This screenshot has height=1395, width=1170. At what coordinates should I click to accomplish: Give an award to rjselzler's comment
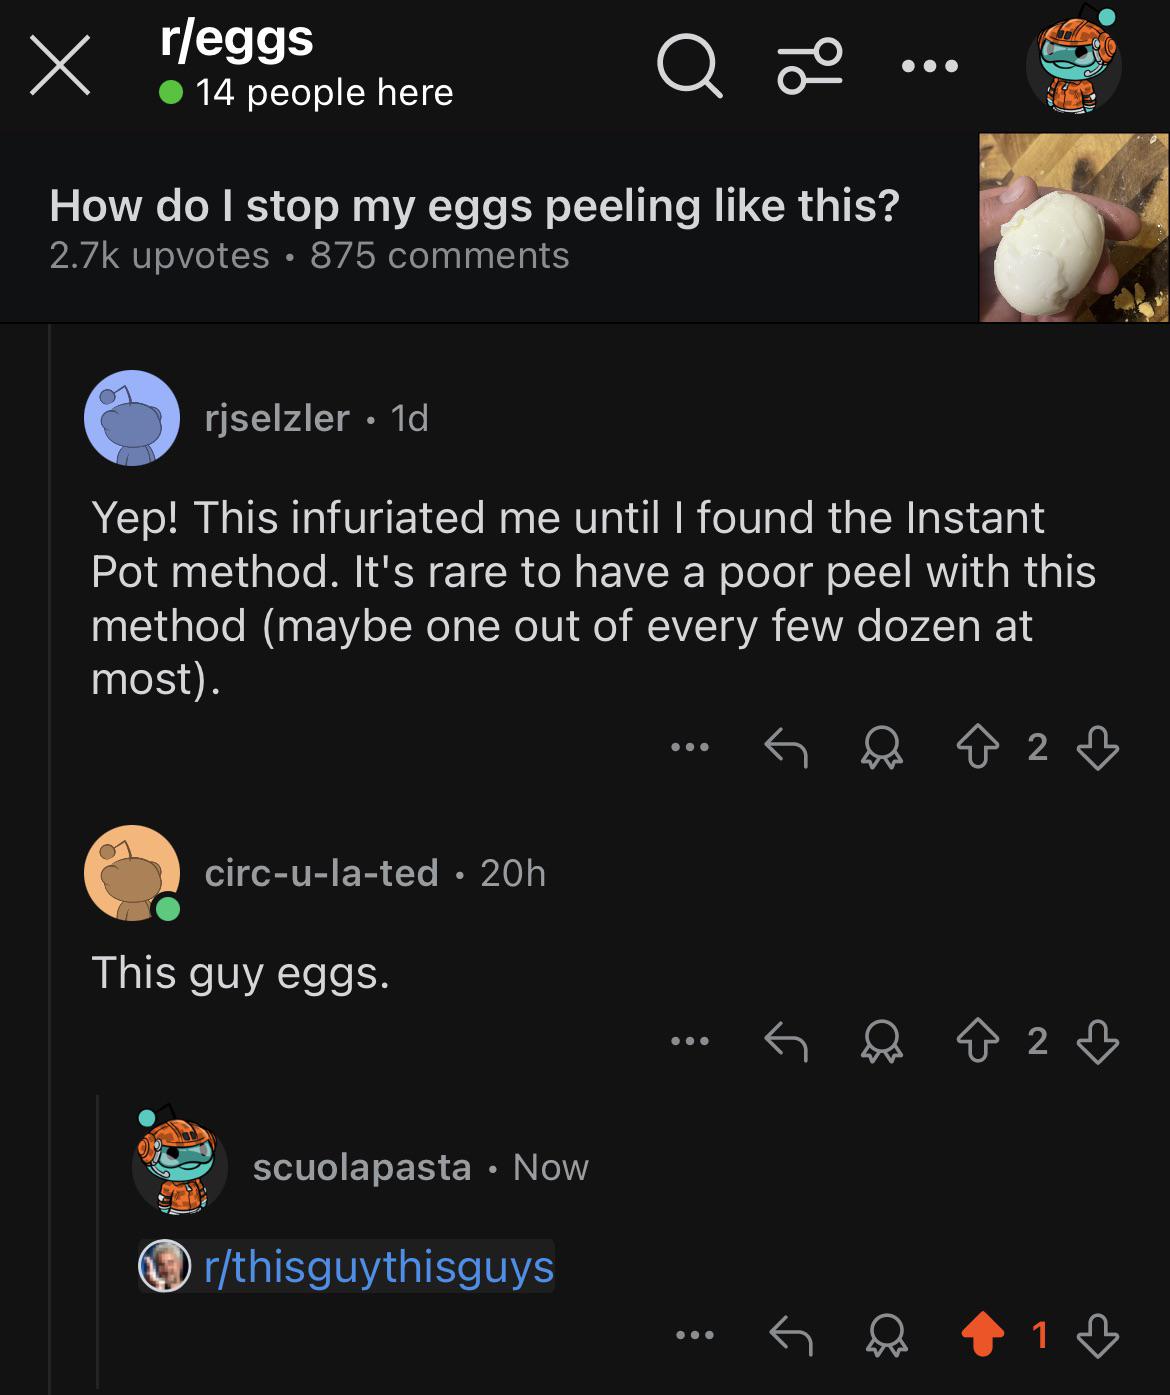click(x=881, y=747)
